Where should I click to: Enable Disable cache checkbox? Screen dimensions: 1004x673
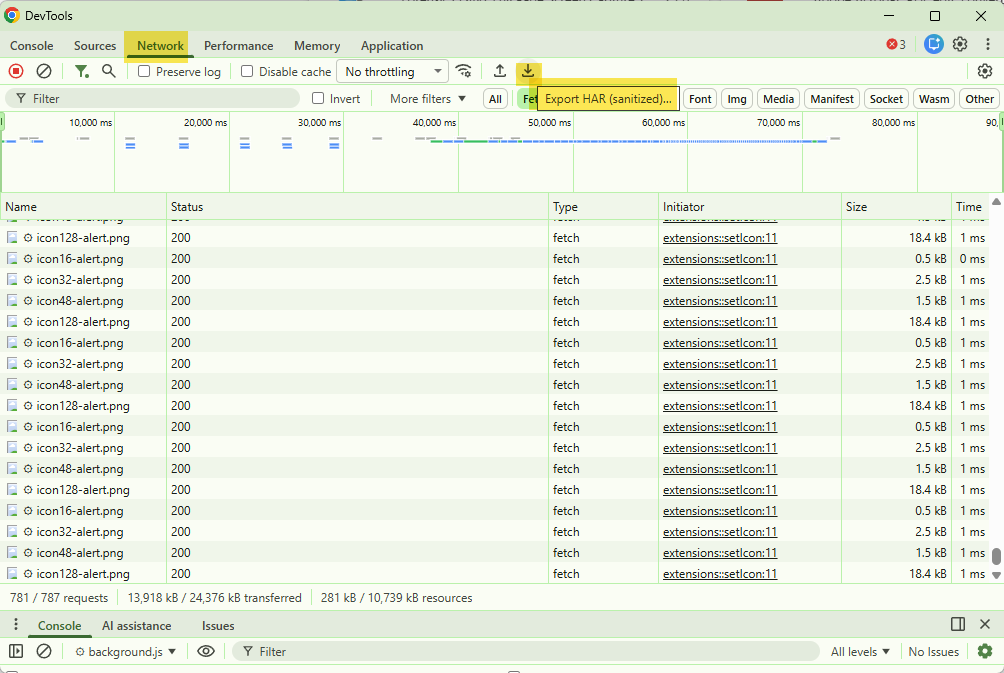pos(247,71)
